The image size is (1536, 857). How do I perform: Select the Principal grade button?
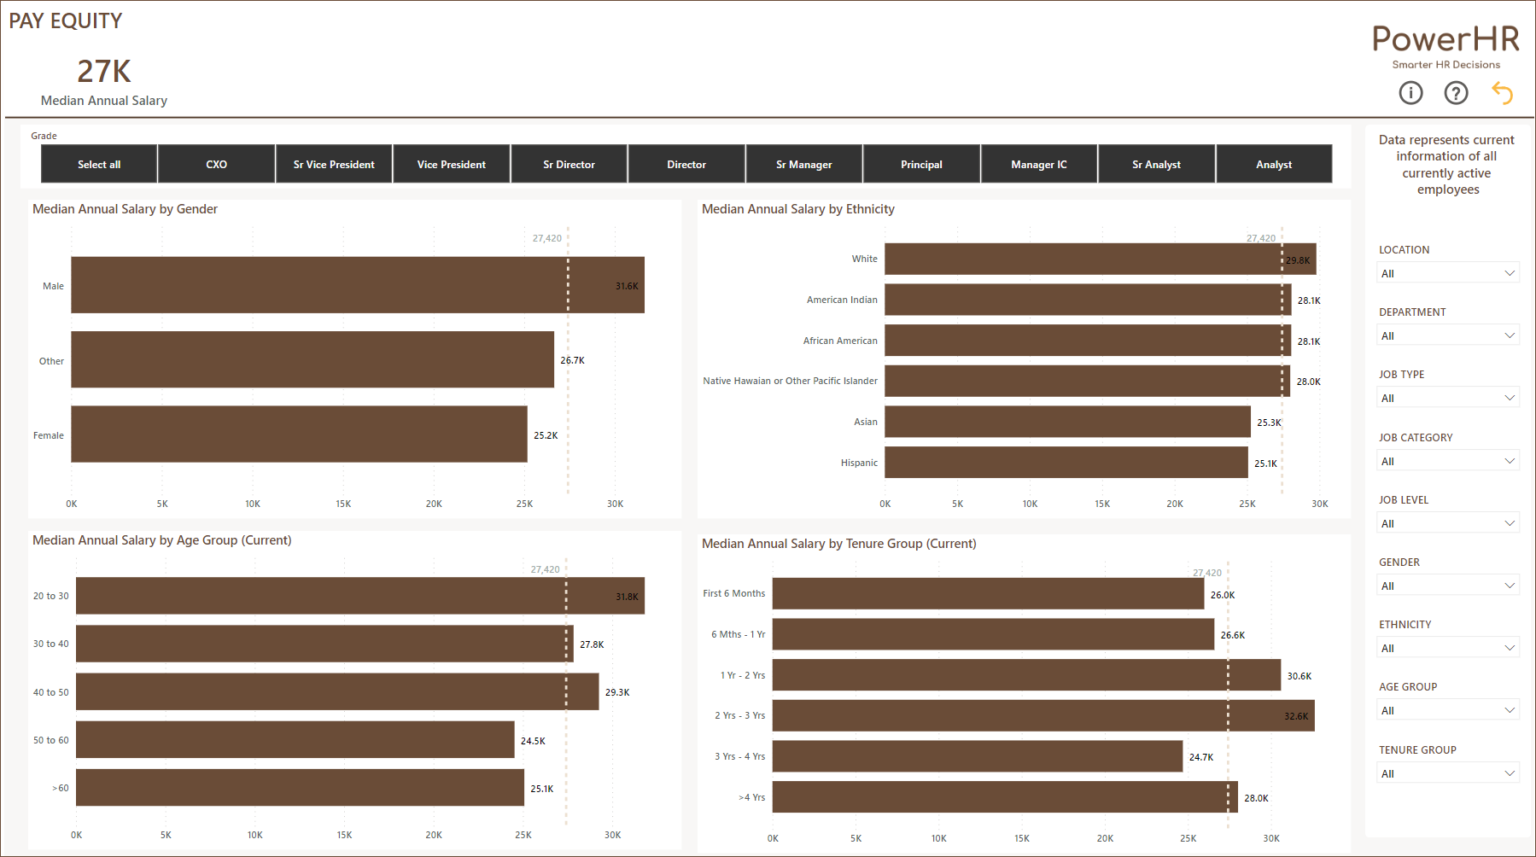921,163
